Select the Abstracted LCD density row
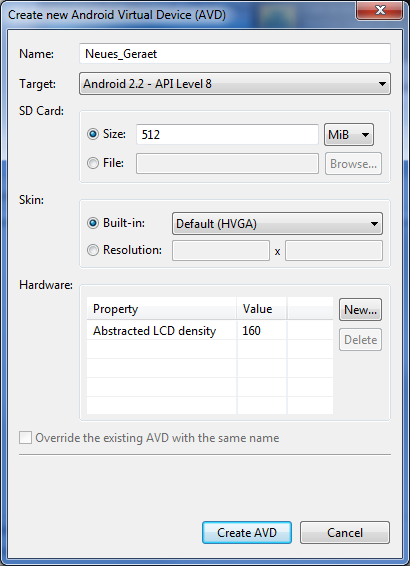Screen dimensions: 410x566 pyautogui.click(x=210, y=330)
